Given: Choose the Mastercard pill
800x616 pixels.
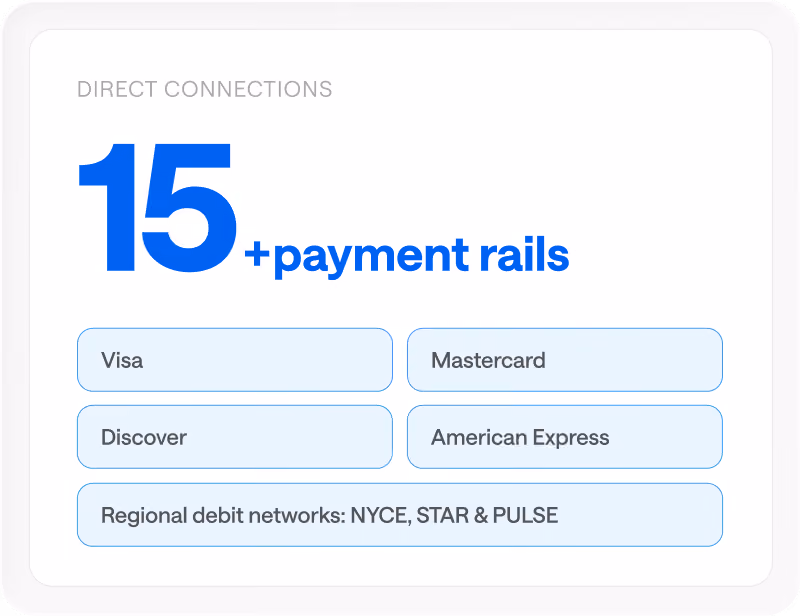Looking at the screenshot, I should (565, 360).
